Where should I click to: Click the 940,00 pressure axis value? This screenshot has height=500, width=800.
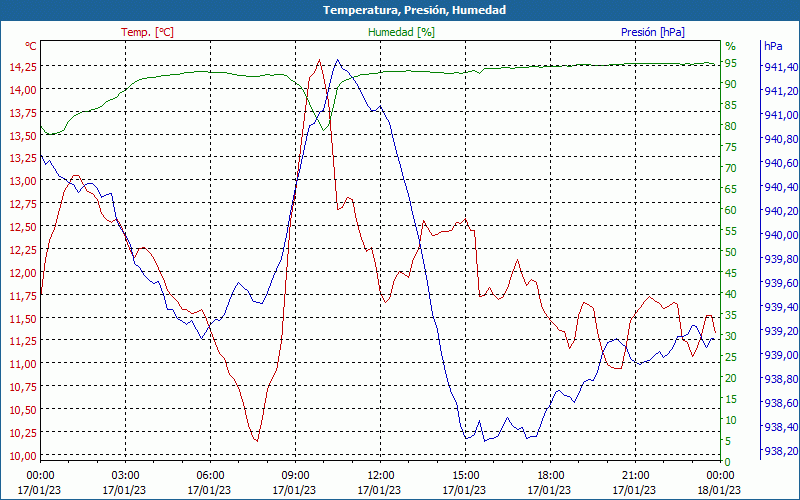781,235
